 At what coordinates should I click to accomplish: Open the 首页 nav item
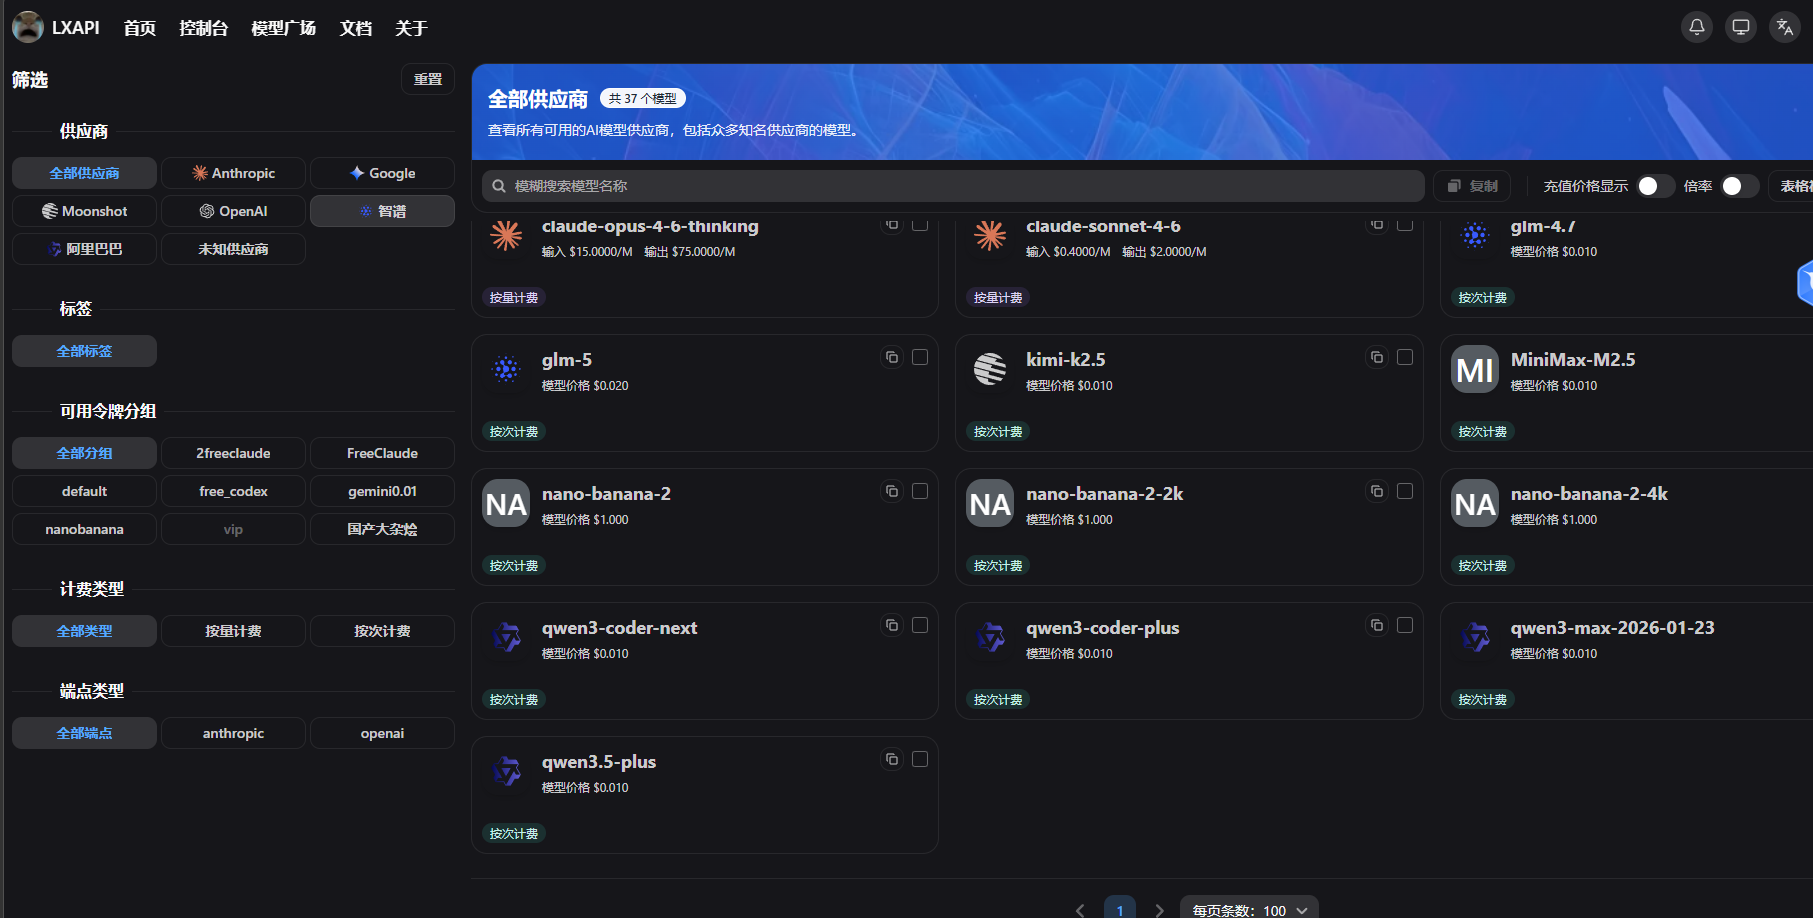tap(140, 28)
